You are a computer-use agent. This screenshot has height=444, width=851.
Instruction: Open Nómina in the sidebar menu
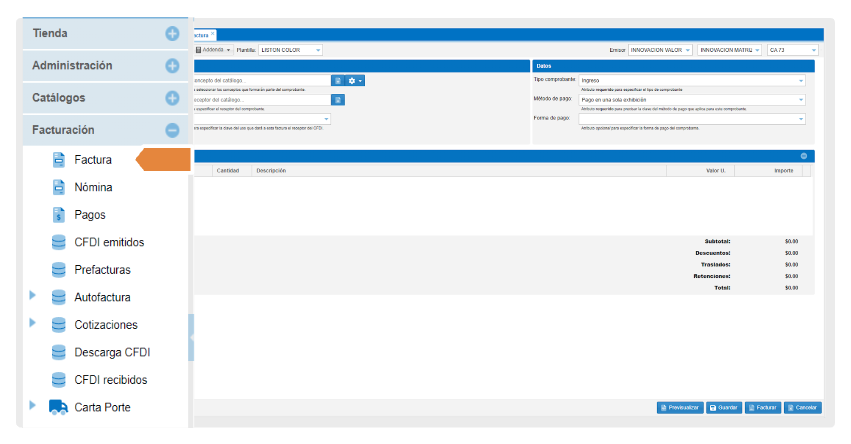pyautogui.click(x=93, y=187)
